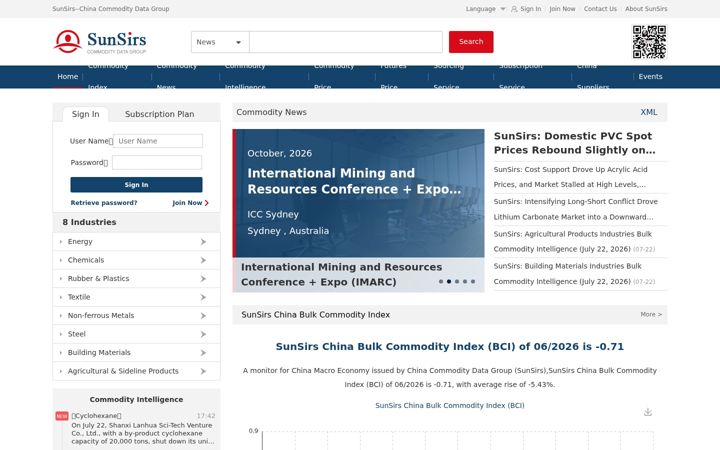This screenshot has height=450, width=720.
Task: Select the fifth carousel dot
Action: (x=473, y=281)
